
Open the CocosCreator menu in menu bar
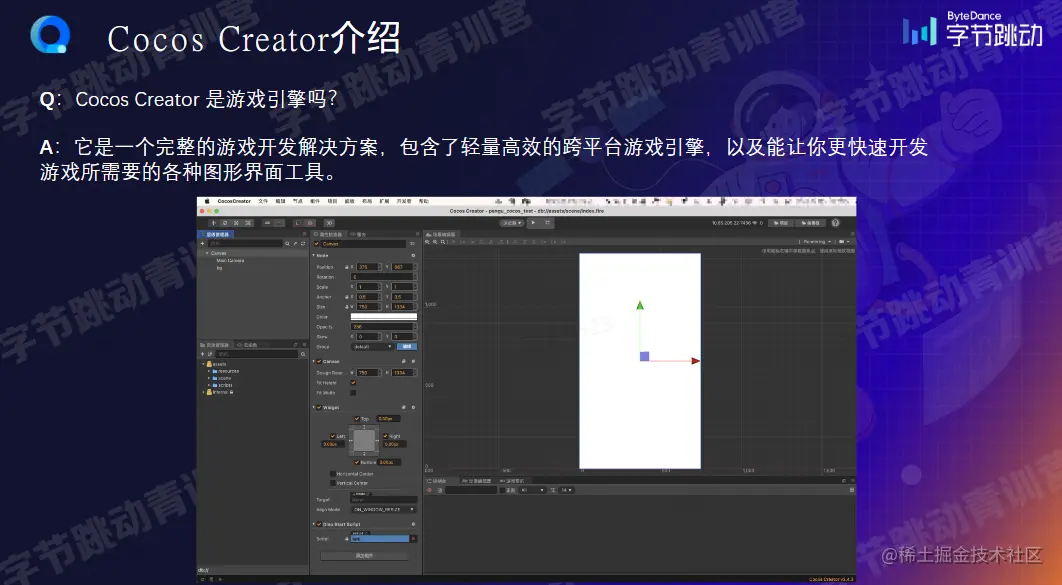pyautogui.click(x=234, y=201)
